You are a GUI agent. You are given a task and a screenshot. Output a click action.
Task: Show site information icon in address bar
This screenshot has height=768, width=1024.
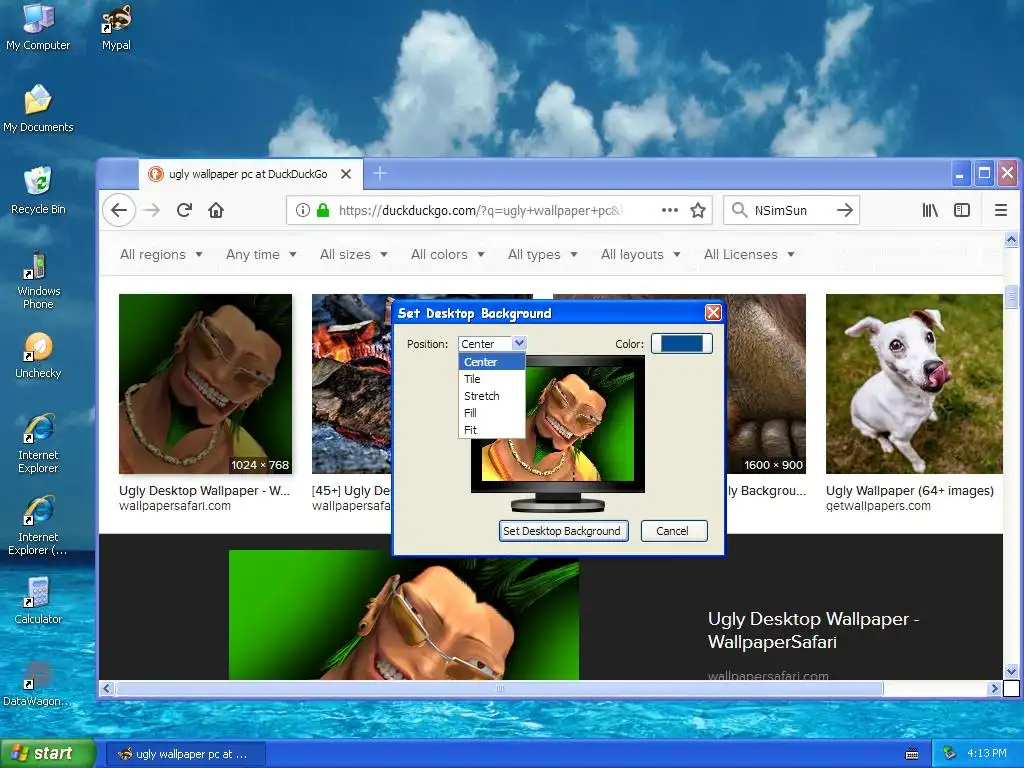(302, 210)
